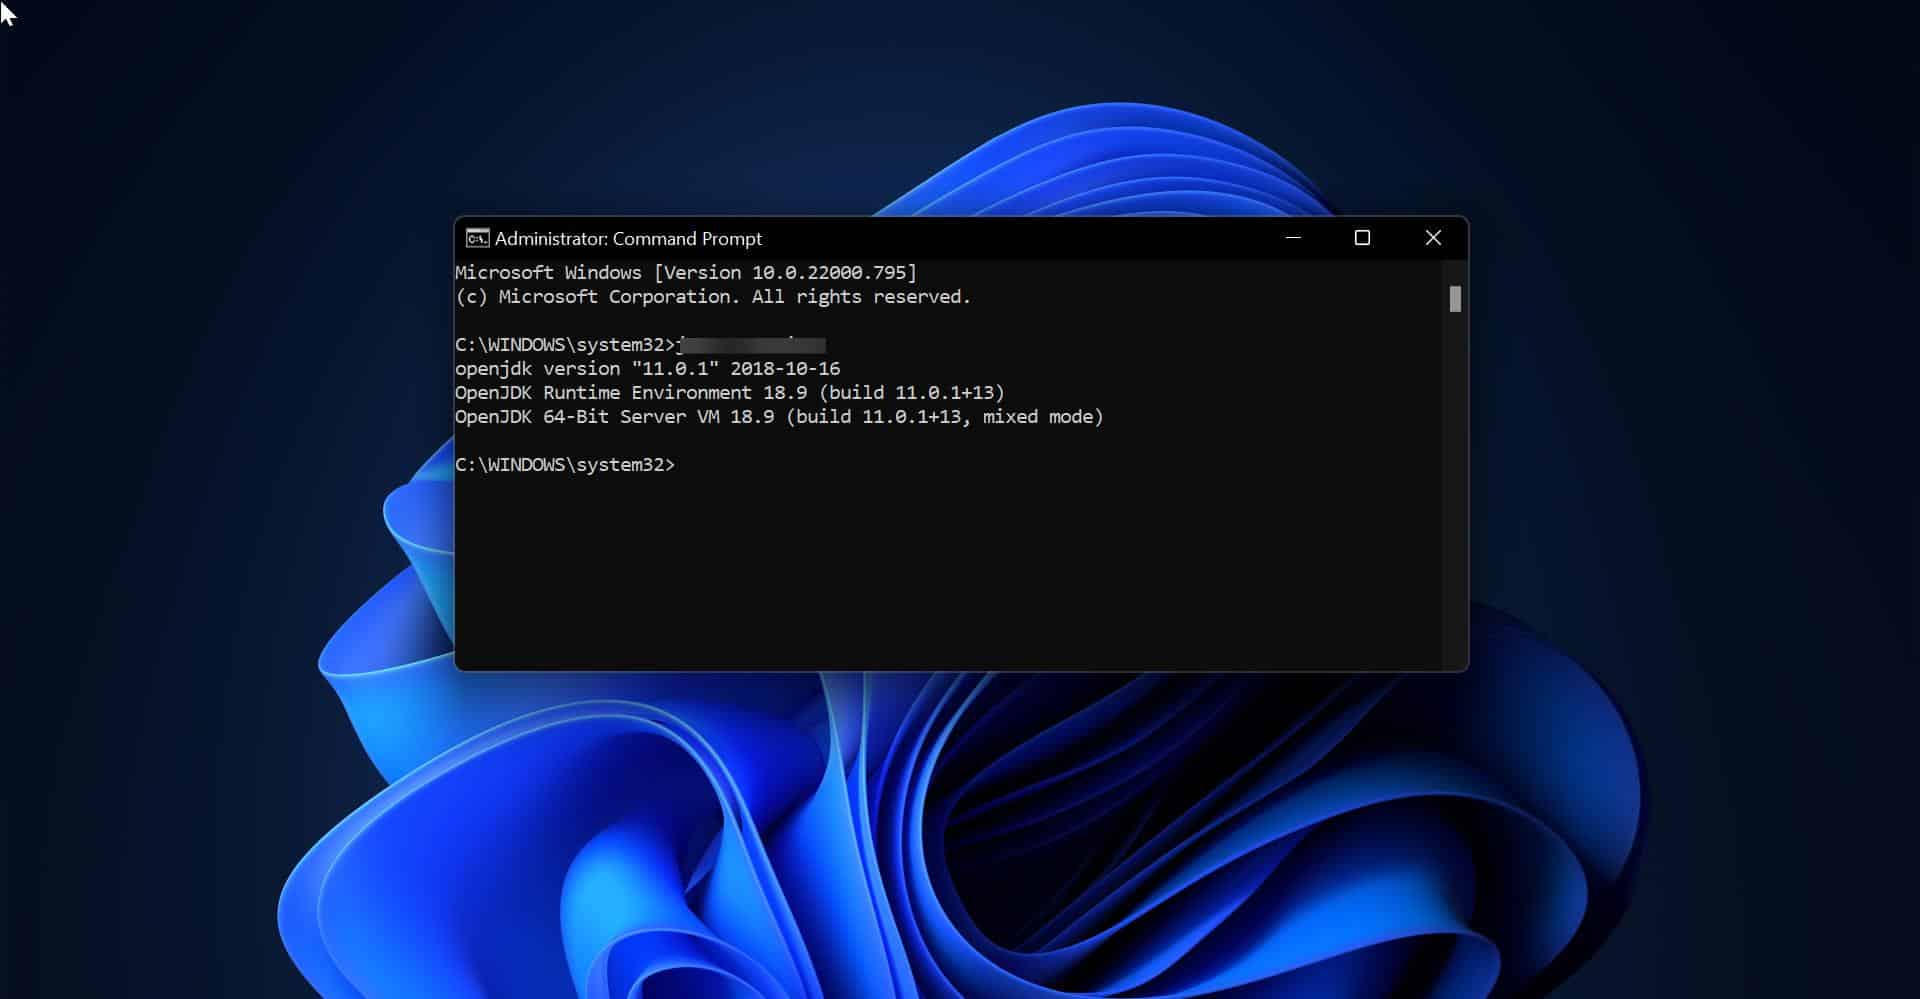Viewport: 1920px width, 999px height.
Task: Select the OpenJDK Runtime Environment 18.9 line
Action: point(730,392)
